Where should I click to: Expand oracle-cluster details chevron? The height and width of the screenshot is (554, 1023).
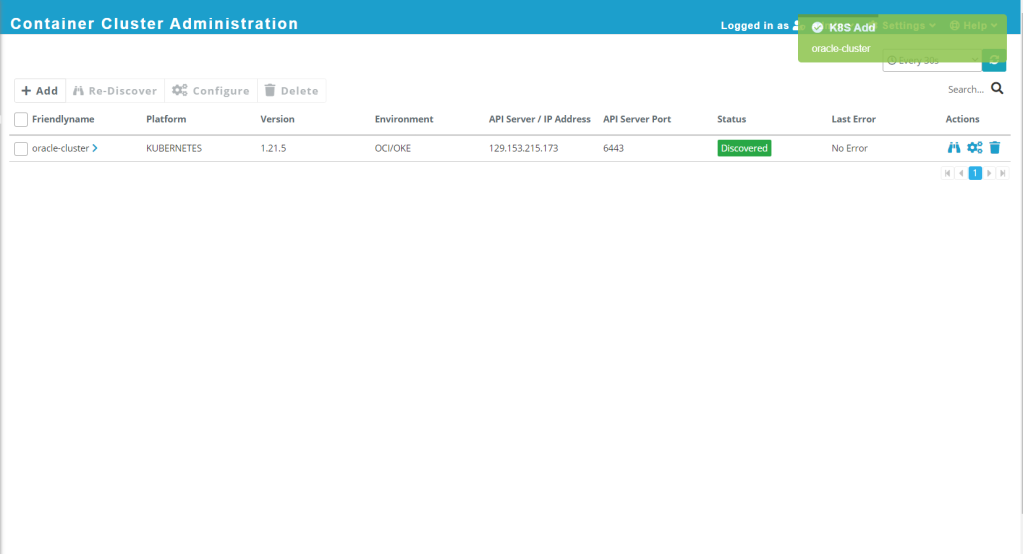pyautogui.click(x=95, y=148)
